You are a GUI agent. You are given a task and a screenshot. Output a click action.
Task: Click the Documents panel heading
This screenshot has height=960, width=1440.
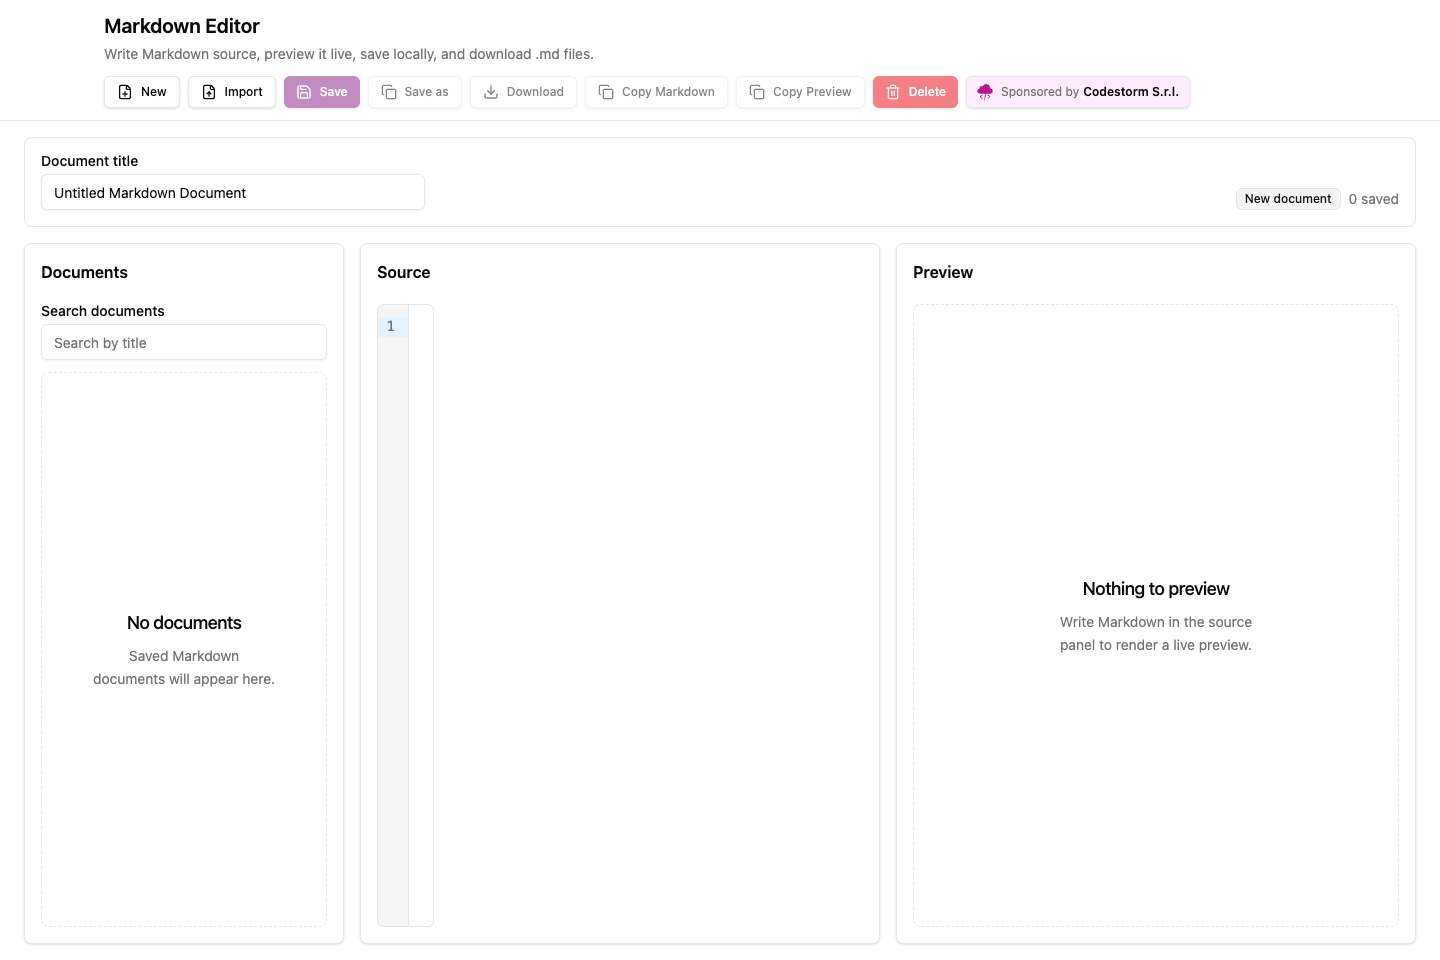tap(84, 272)
